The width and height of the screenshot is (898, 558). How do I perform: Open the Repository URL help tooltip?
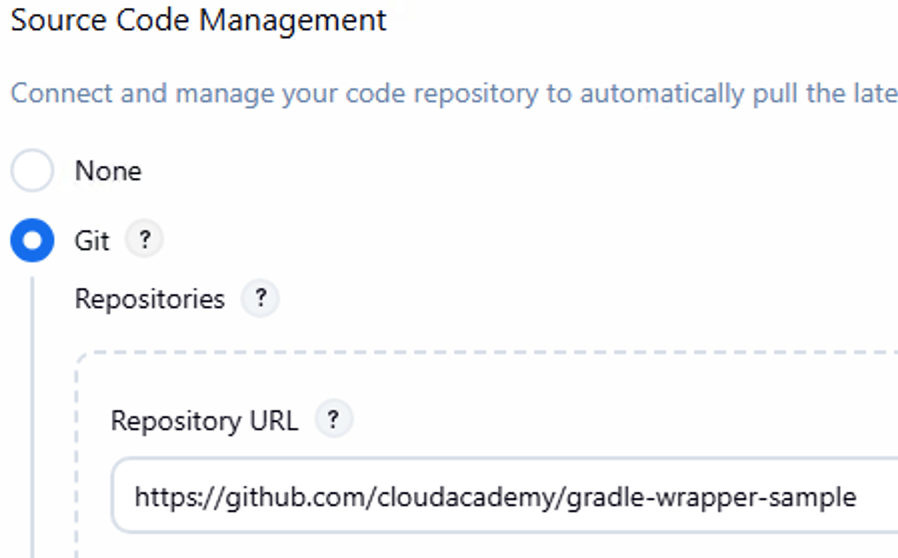coord(333,421)
